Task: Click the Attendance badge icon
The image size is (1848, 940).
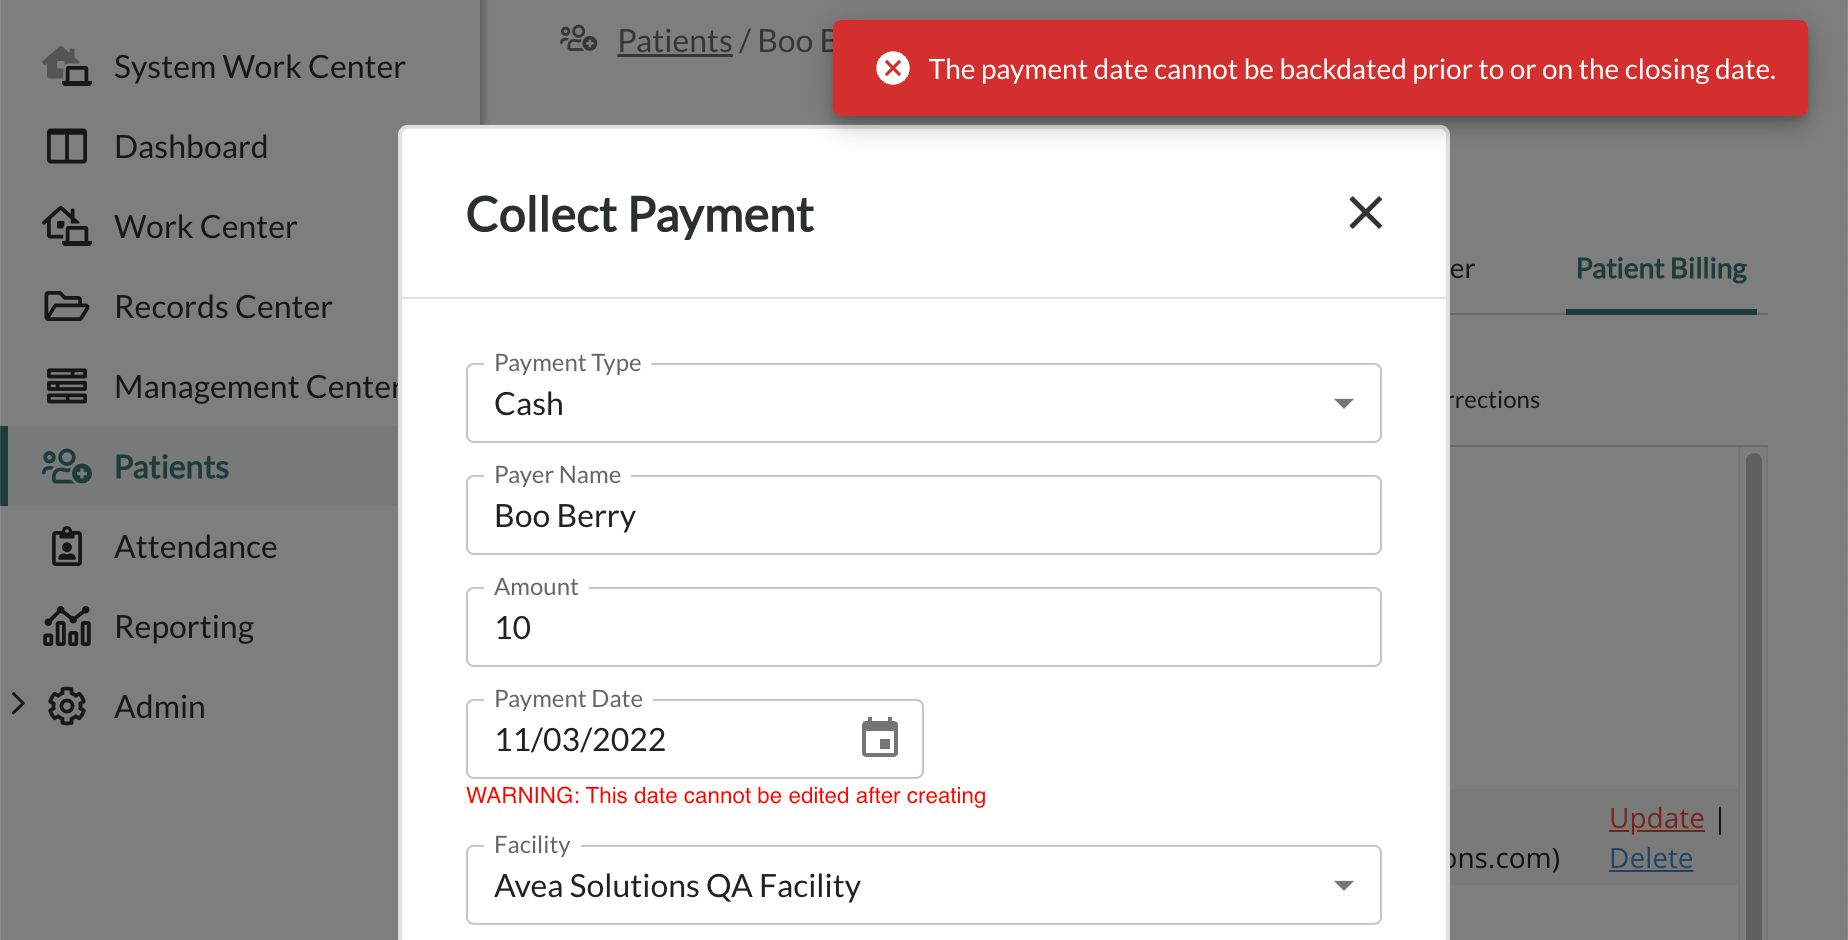Action: (x=67, y=547)
